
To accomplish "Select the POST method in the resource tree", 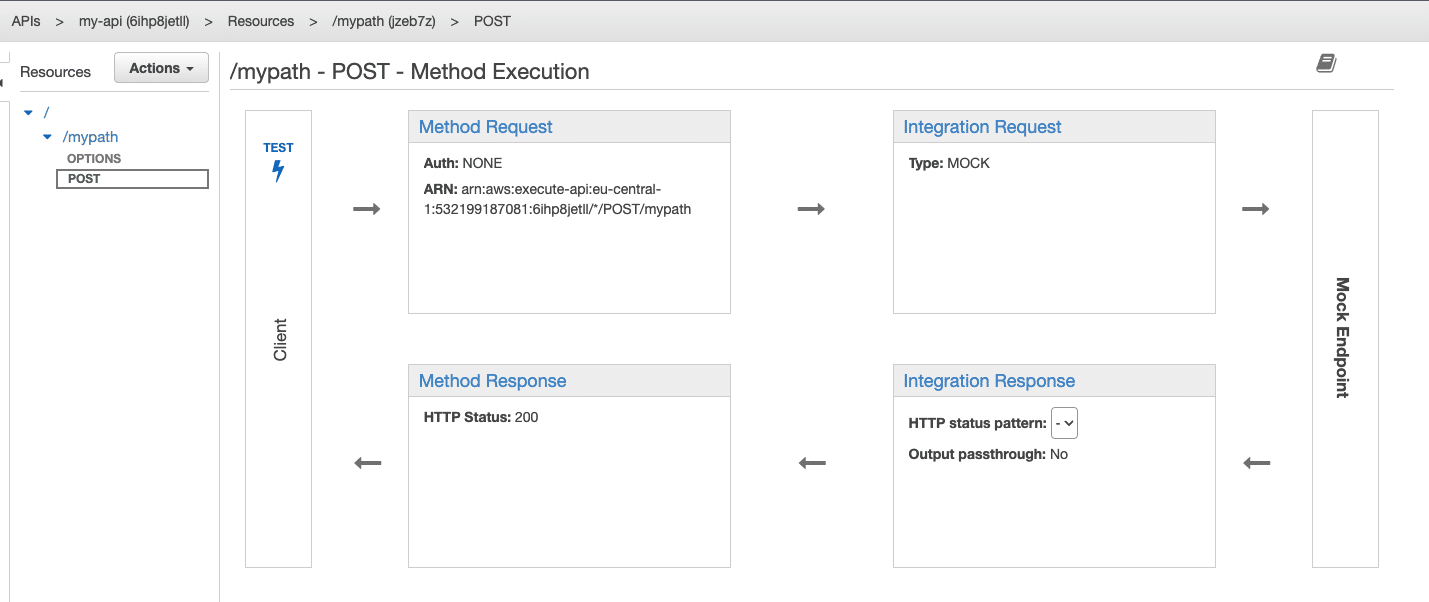I will pos(84,179).
